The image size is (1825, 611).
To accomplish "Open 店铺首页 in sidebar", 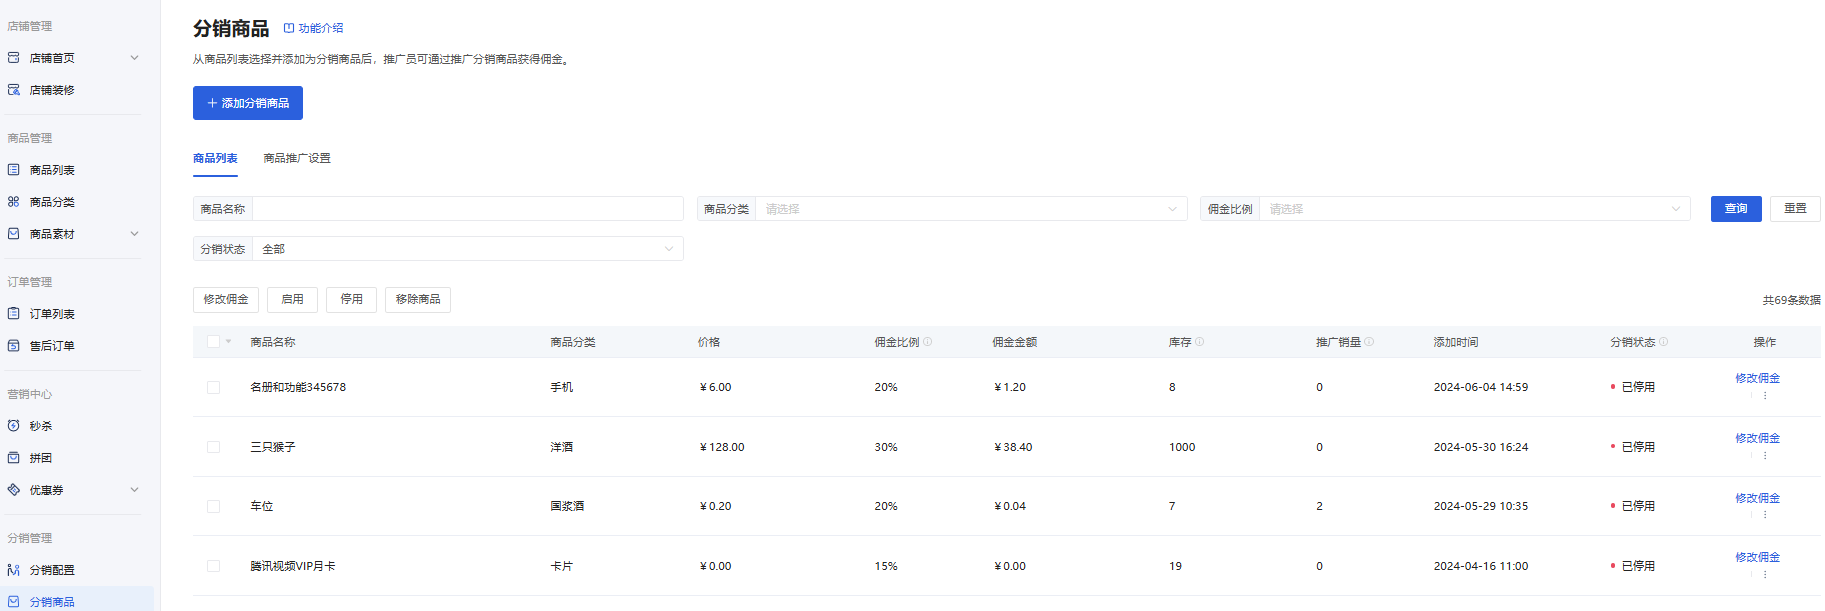I will [52, 58].
